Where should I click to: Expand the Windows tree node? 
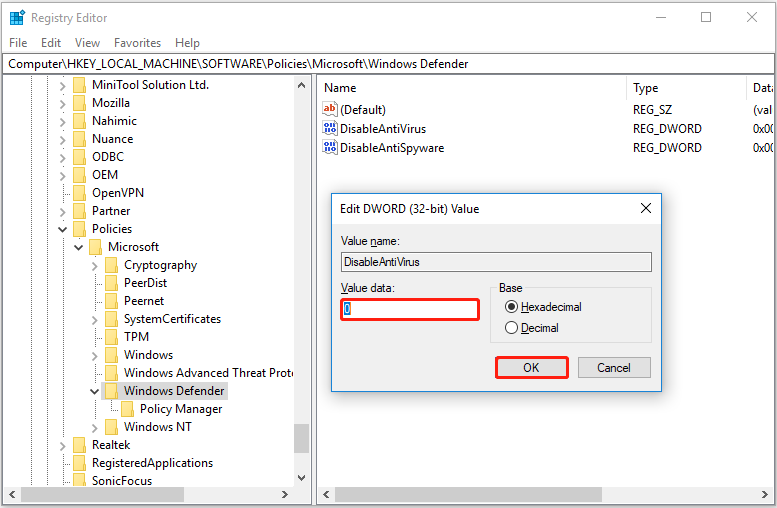click(95, 356)
